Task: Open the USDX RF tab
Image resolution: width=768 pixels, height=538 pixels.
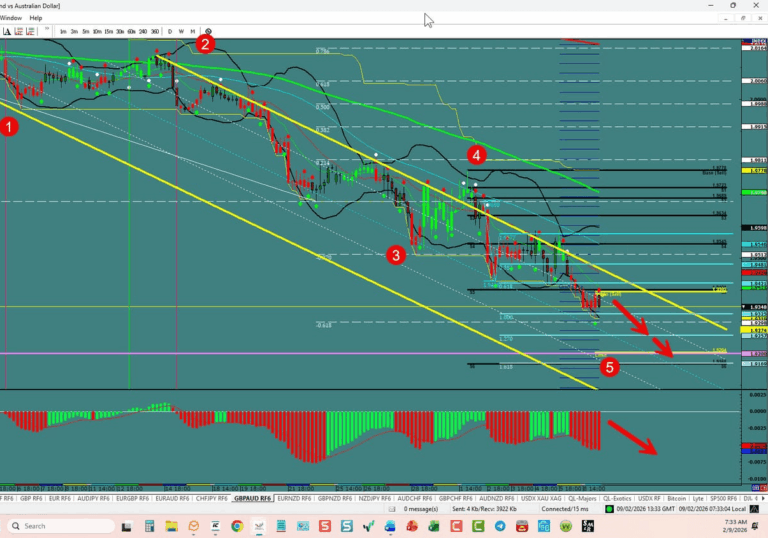Action: (x=649, y=498)
